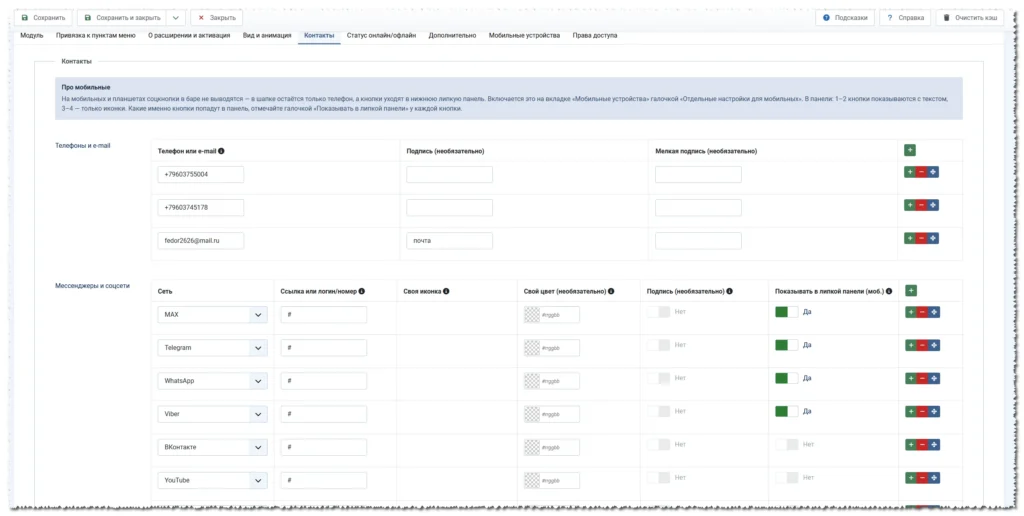Remove the Telegram messenger row

pyautogui.click(x=923, y=345)
